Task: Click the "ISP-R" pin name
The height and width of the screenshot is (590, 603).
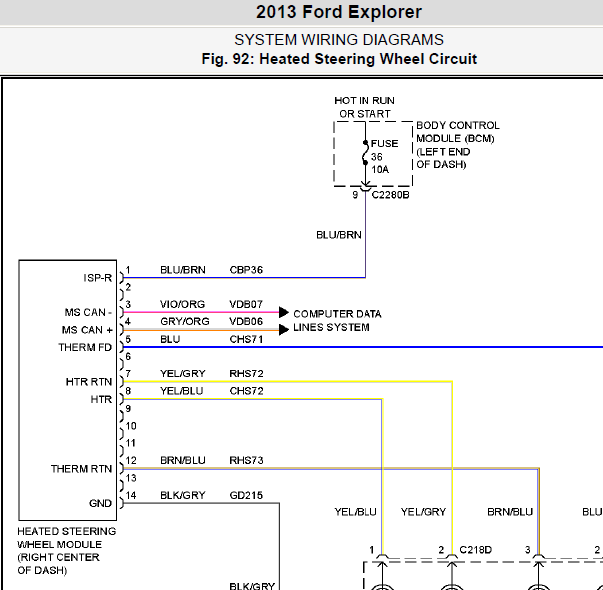Action: tap(98, 278)
